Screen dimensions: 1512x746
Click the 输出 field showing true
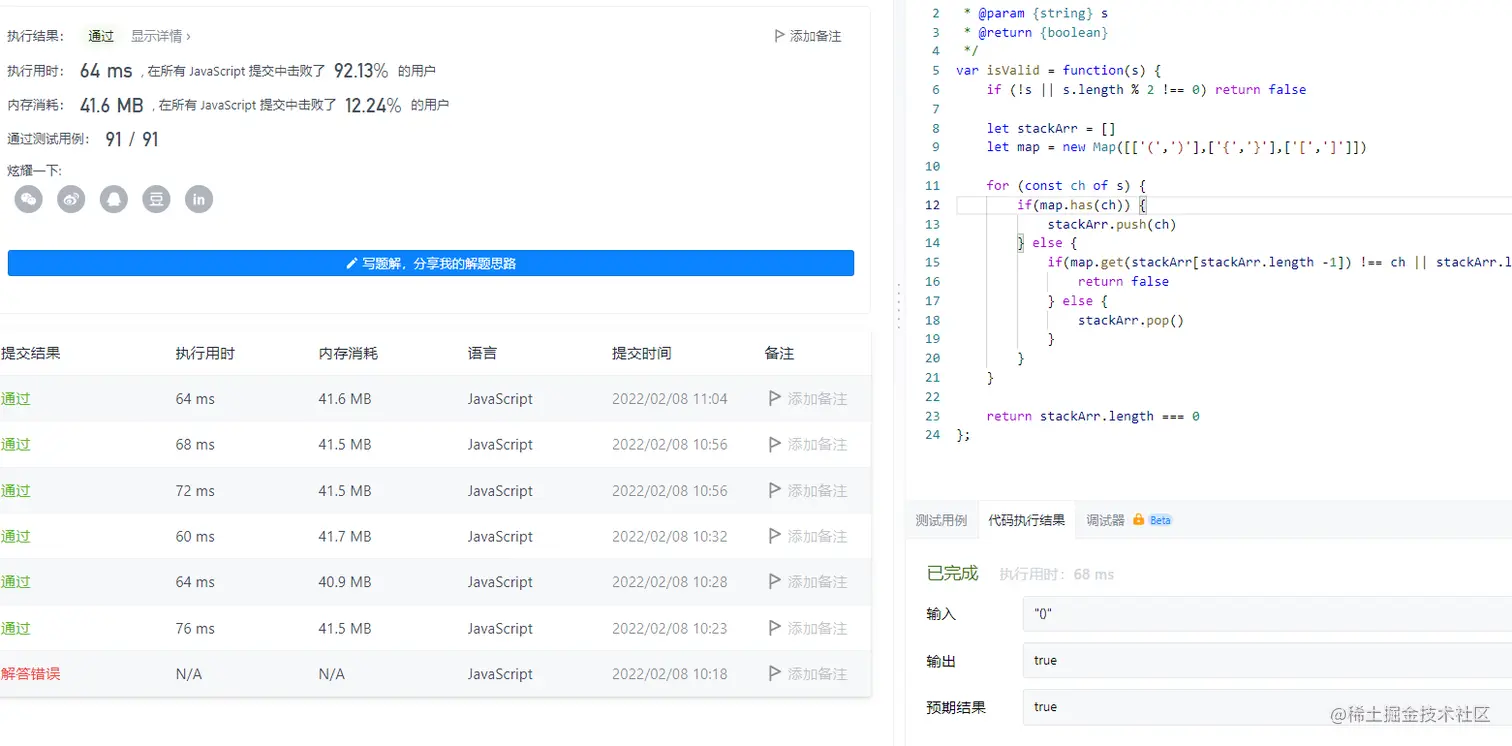(1267, 660)
